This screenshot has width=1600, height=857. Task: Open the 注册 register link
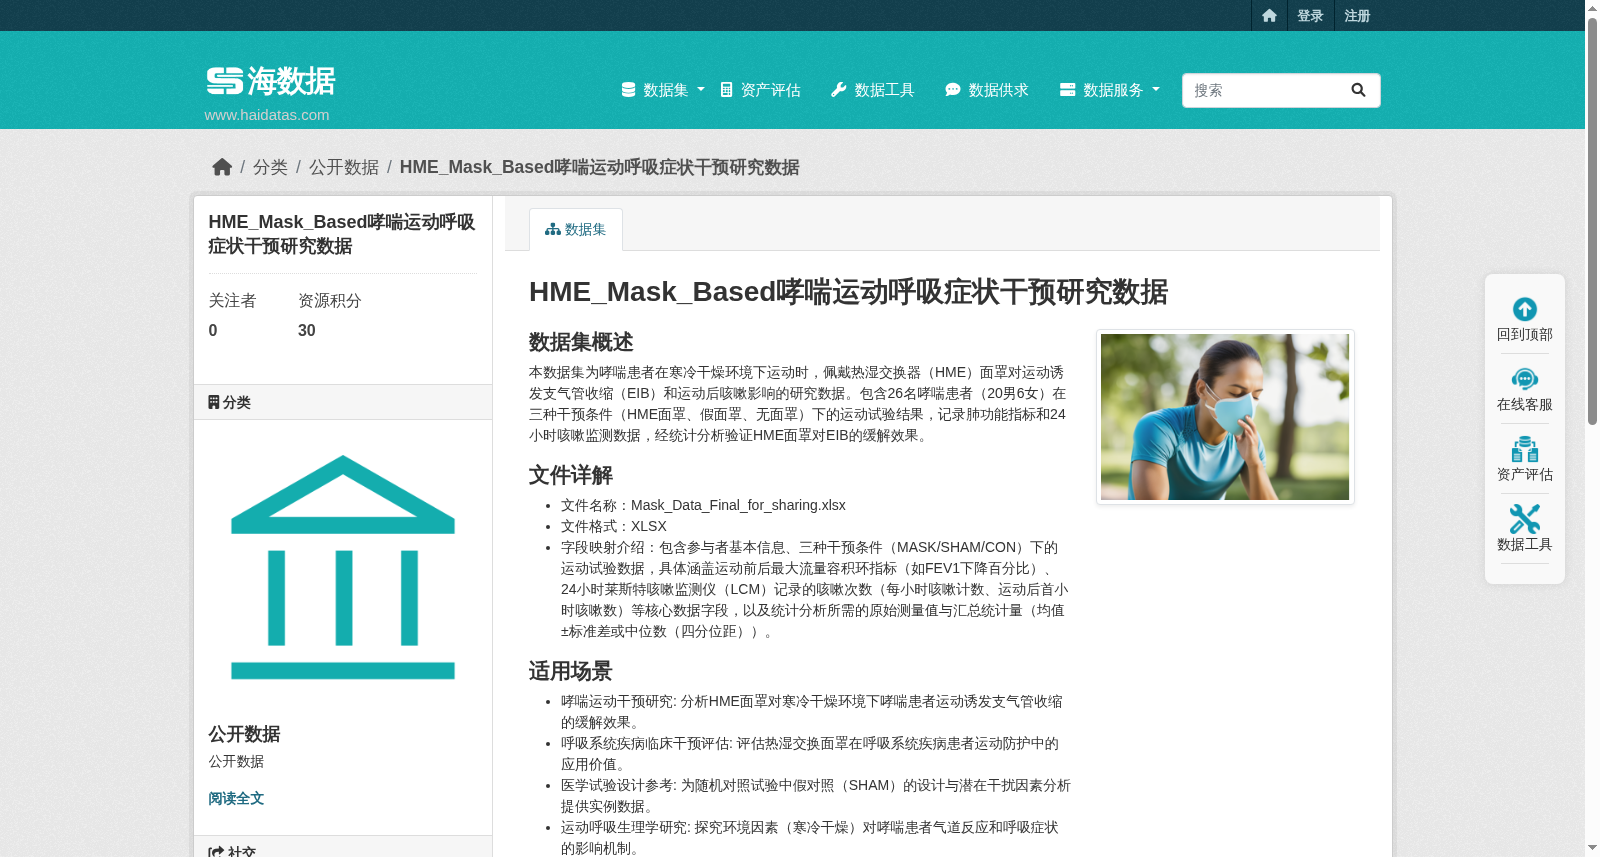(1357, 15)
